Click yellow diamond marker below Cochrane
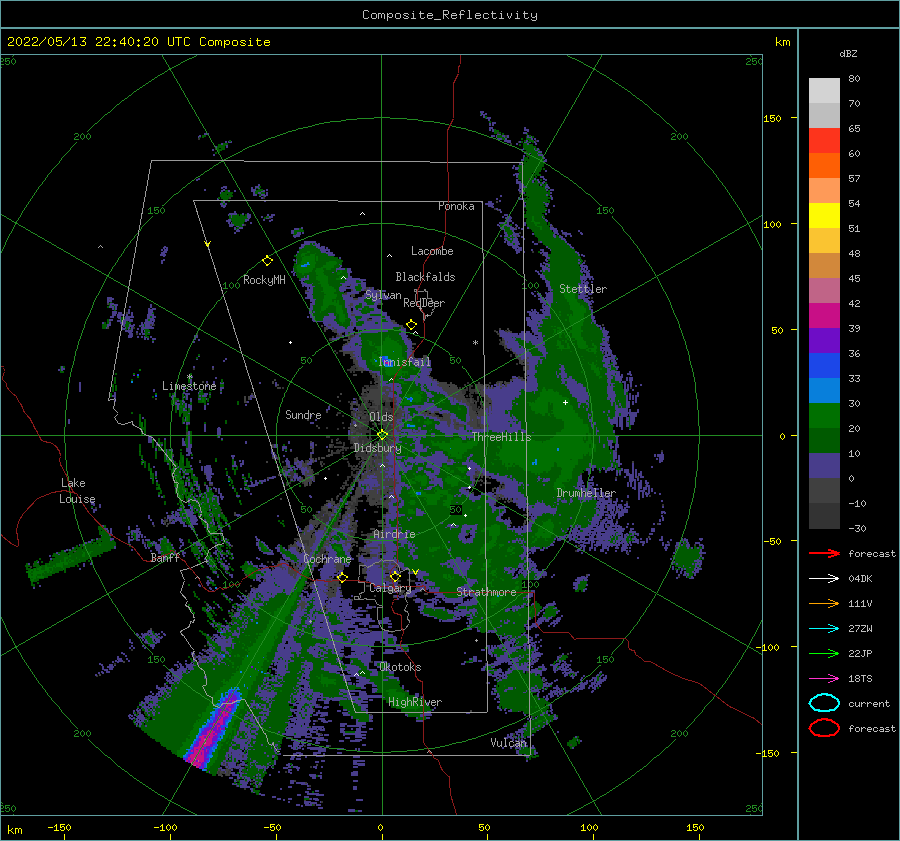 [x=342, y=577]
